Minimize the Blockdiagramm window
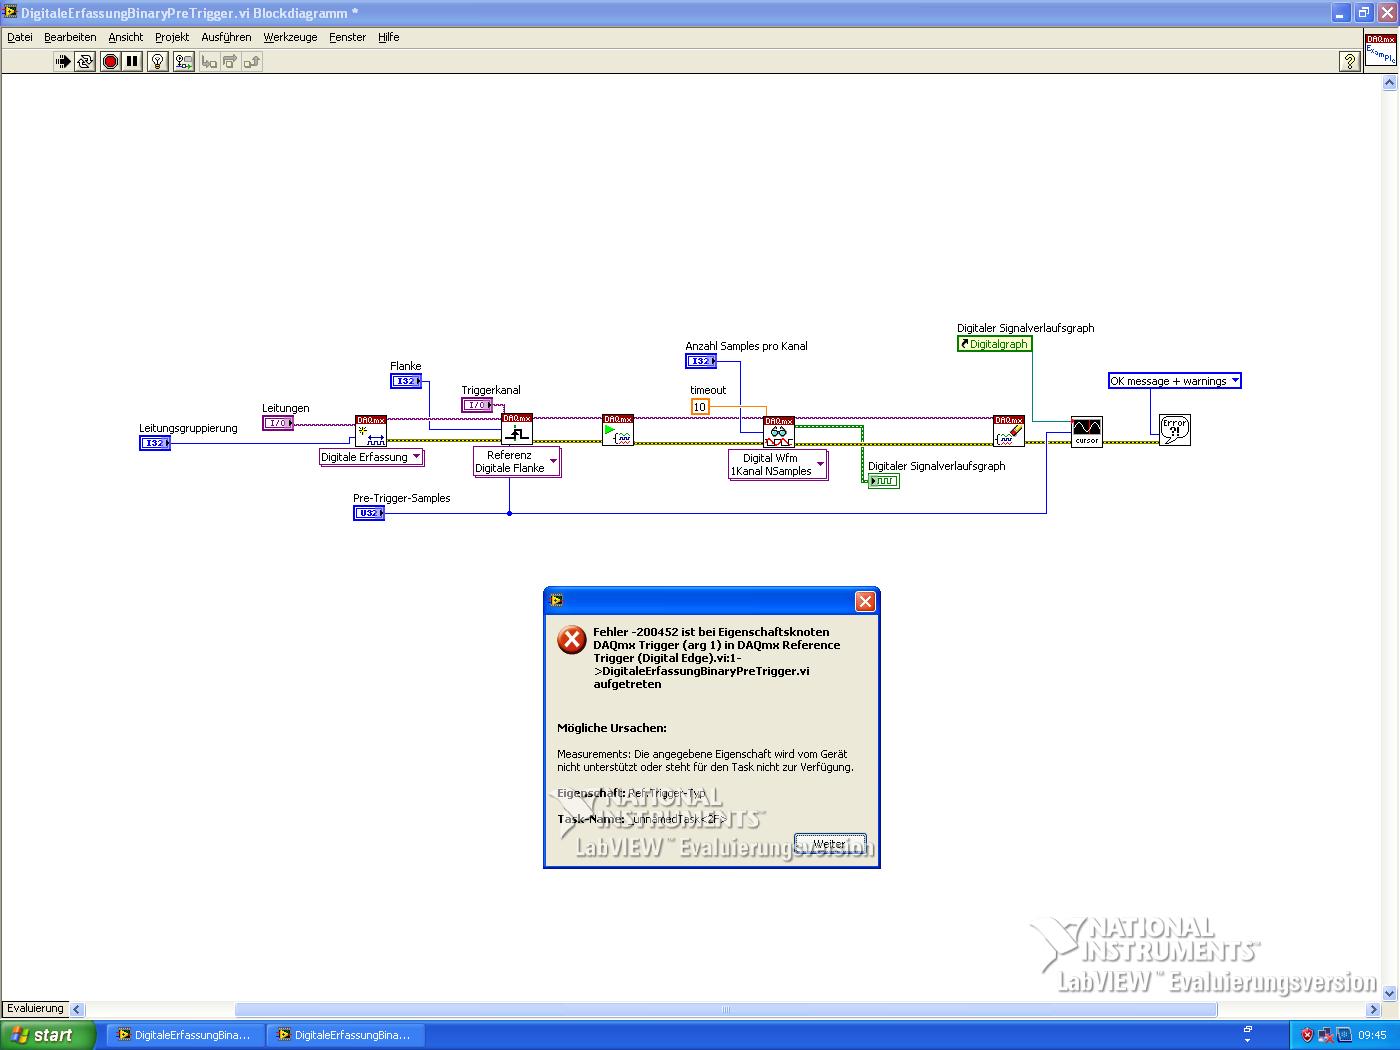1400x1050 pixels. tap(1342, 13)
